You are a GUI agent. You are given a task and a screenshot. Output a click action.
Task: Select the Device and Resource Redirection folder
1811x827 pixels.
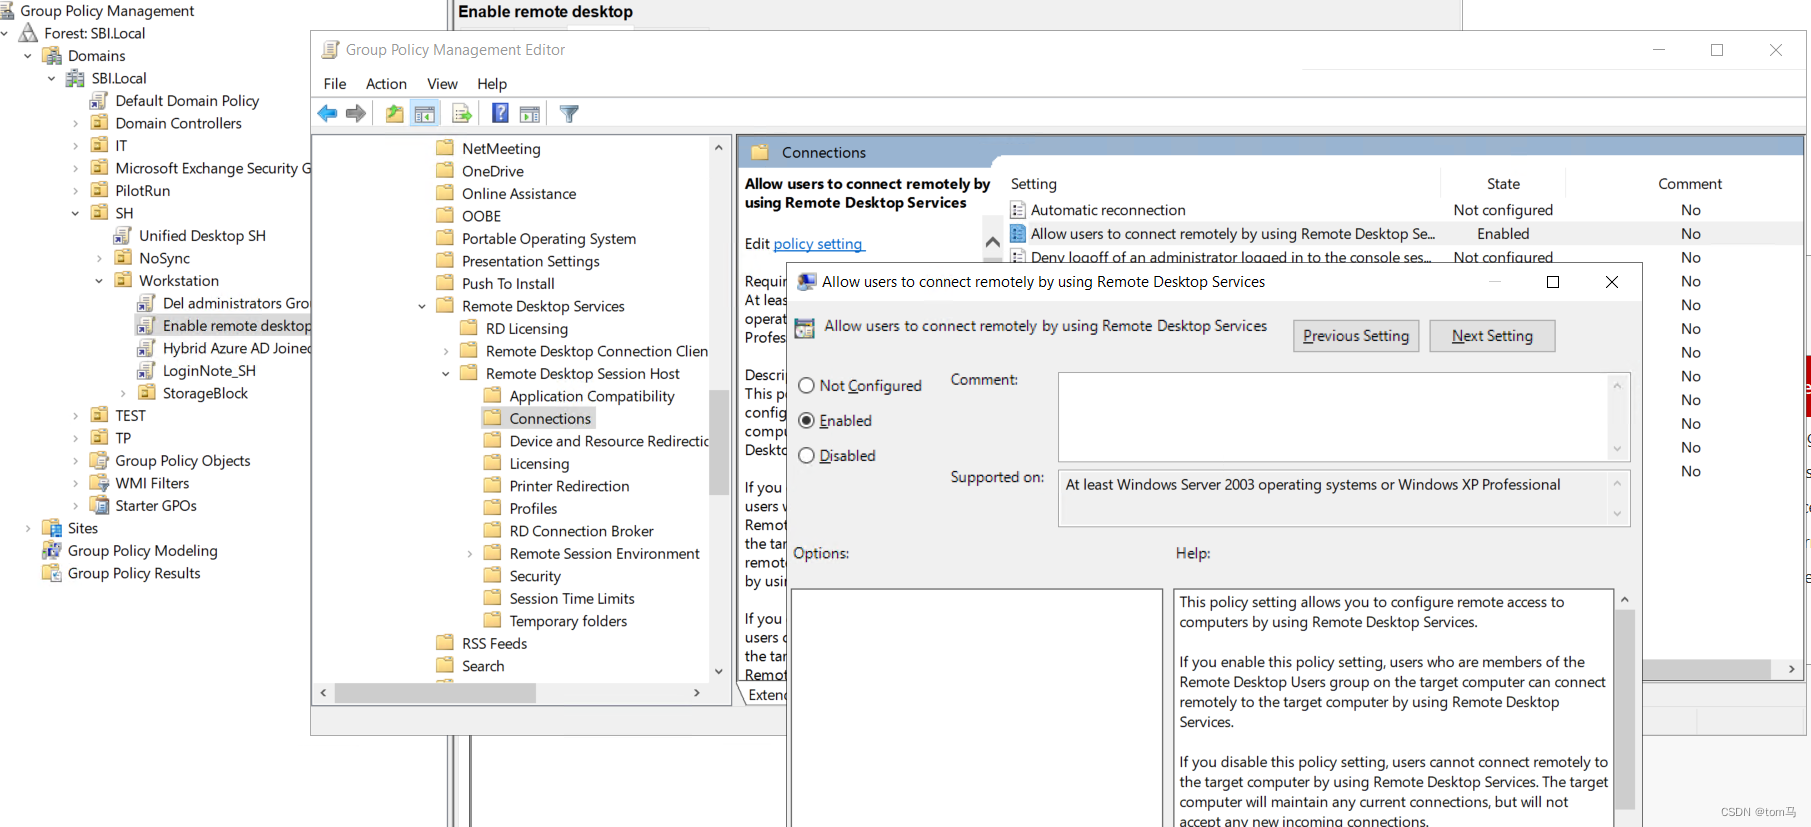(x=609, y=441)
